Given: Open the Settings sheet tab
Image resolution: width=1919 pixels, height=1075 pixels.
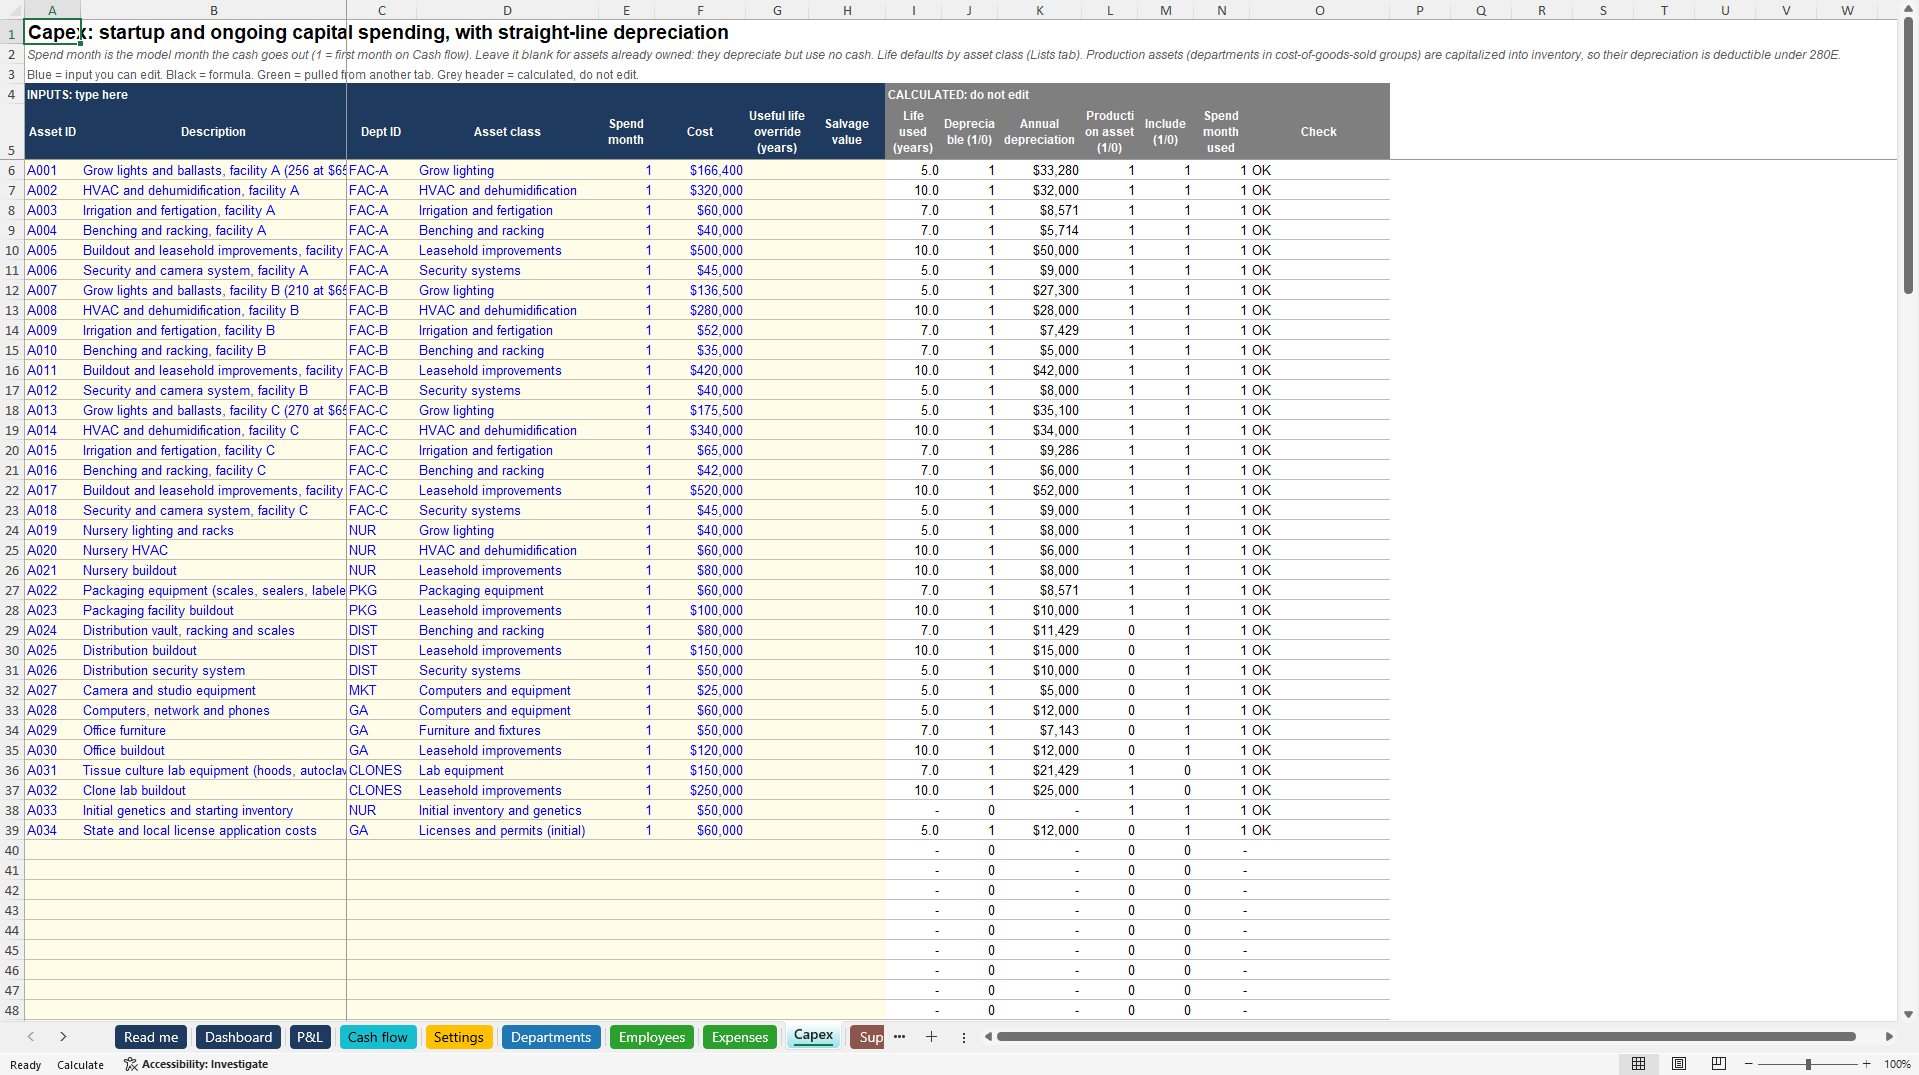Looking at the screenshot, I should coord(459,1037).
